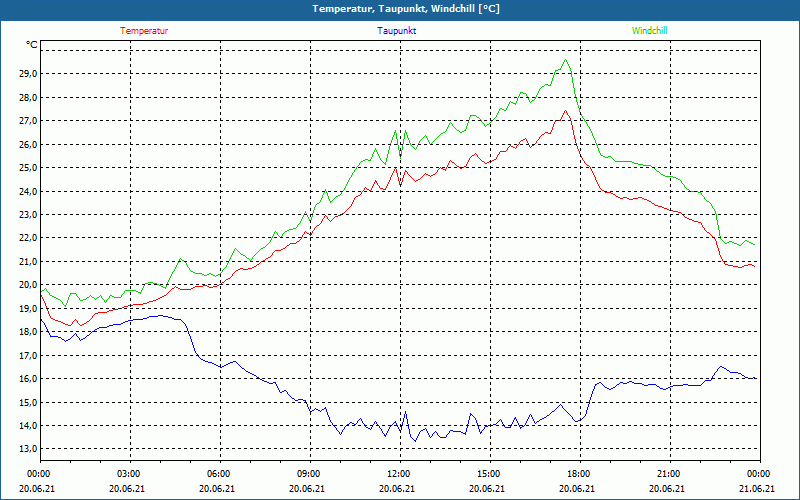Click the 24,0 y-axis value
Screen dimensions: 800x500
29,191
